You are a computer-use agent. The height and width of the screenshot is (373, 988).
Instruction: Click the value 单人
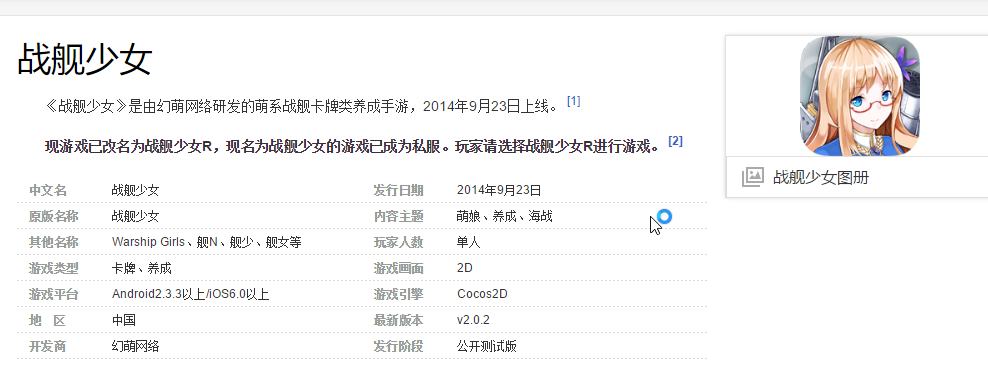pos(469,242)
